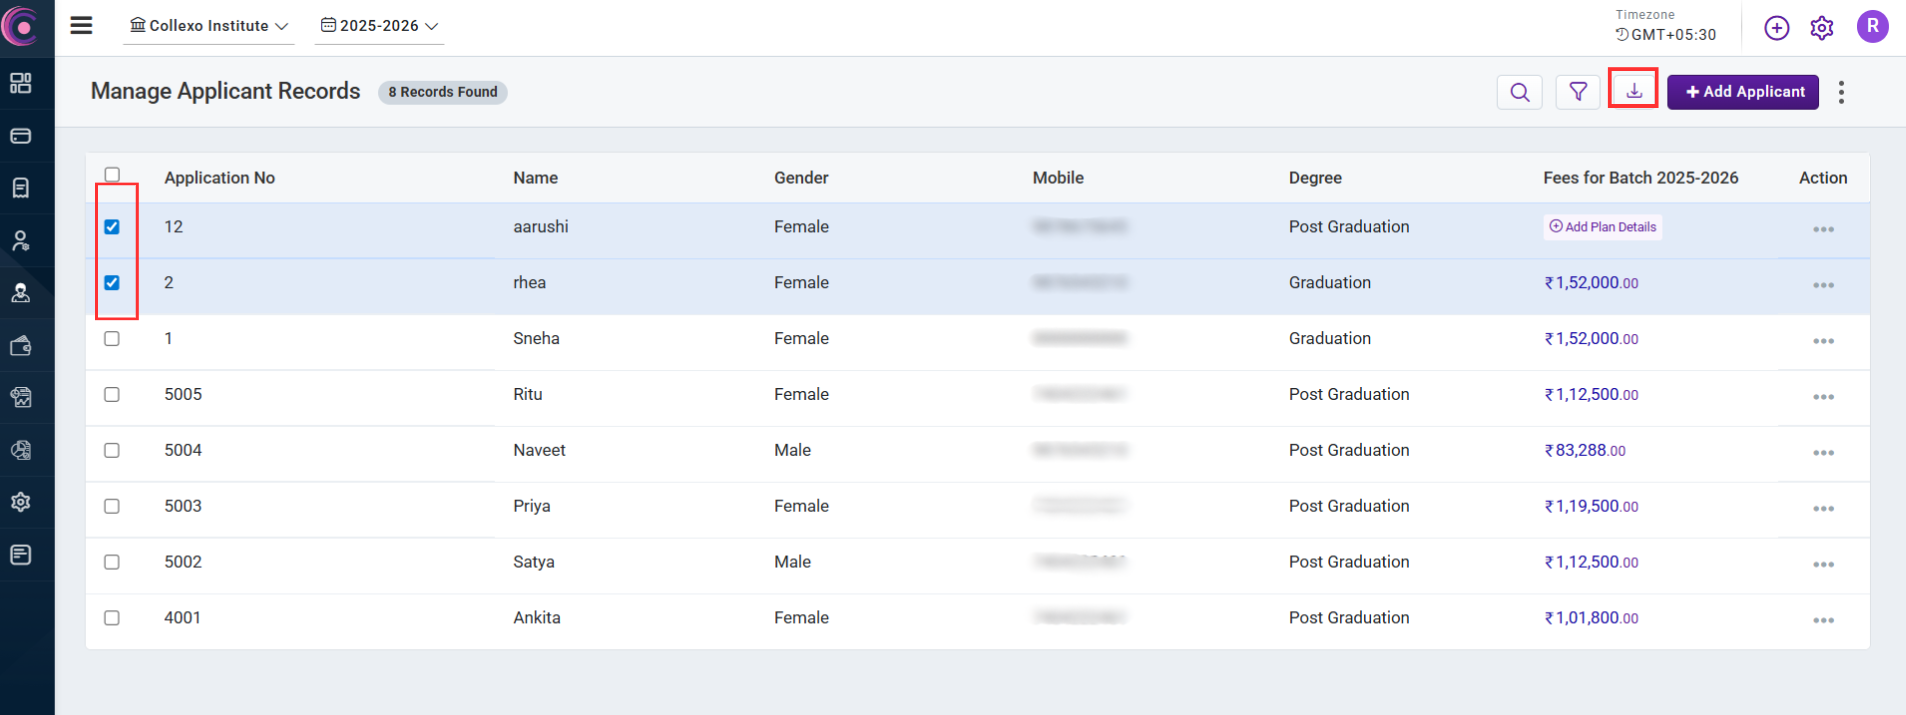1906x715 pixels.
Task: Open the vertical three-dot more options menu
Action: click(1841, 92)
